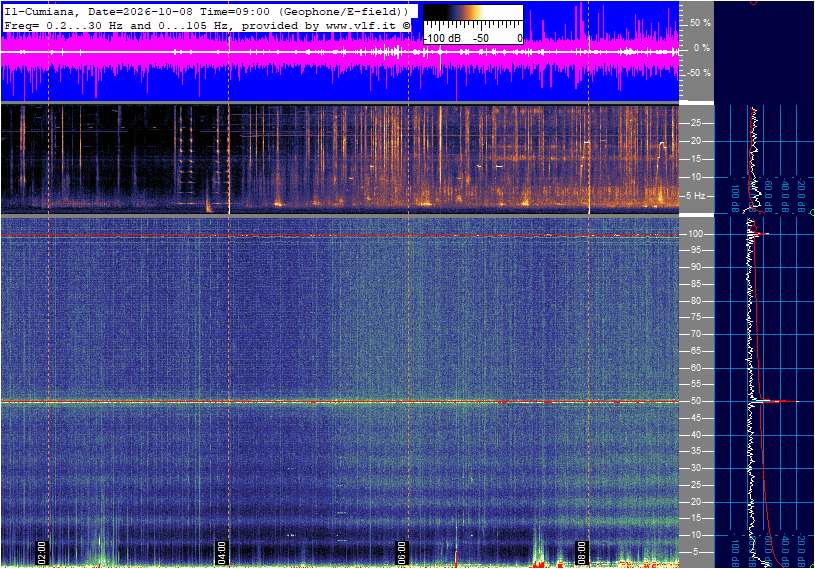The width and height of the screenshot is (815, 569).
Task: Click the 100 Hz tick on lower scale
Action: [696, 234]
